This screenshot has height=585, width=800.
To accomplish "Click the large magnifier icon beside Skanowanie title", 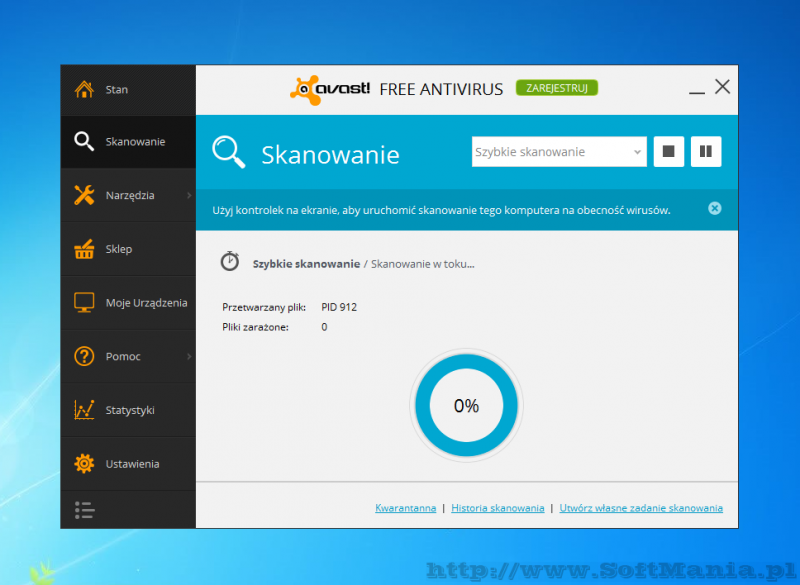I will pos(229,152).
